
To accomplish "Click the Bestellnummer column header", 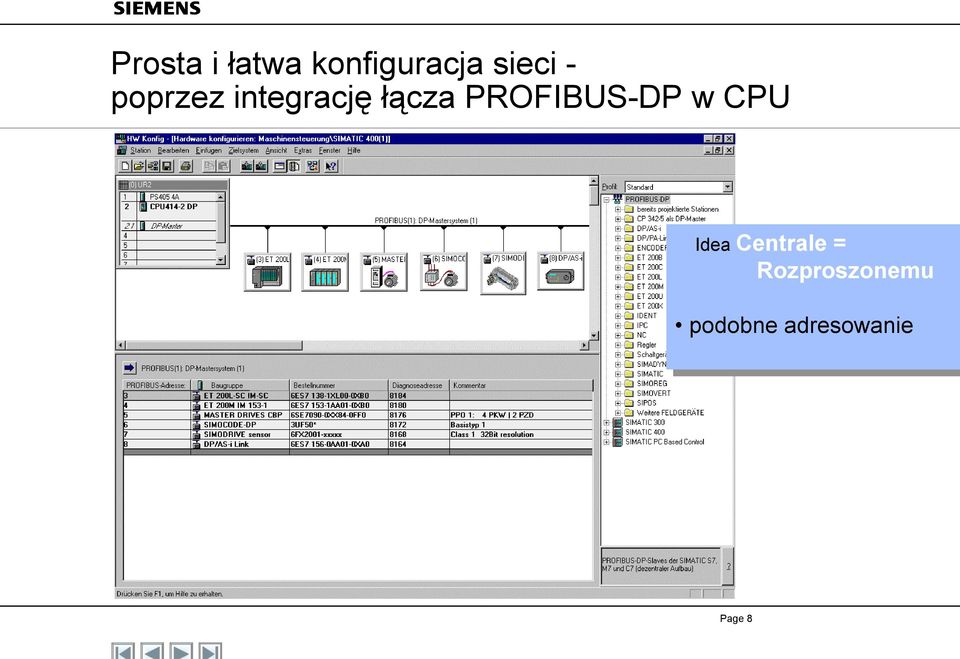I will coord(339,385).
